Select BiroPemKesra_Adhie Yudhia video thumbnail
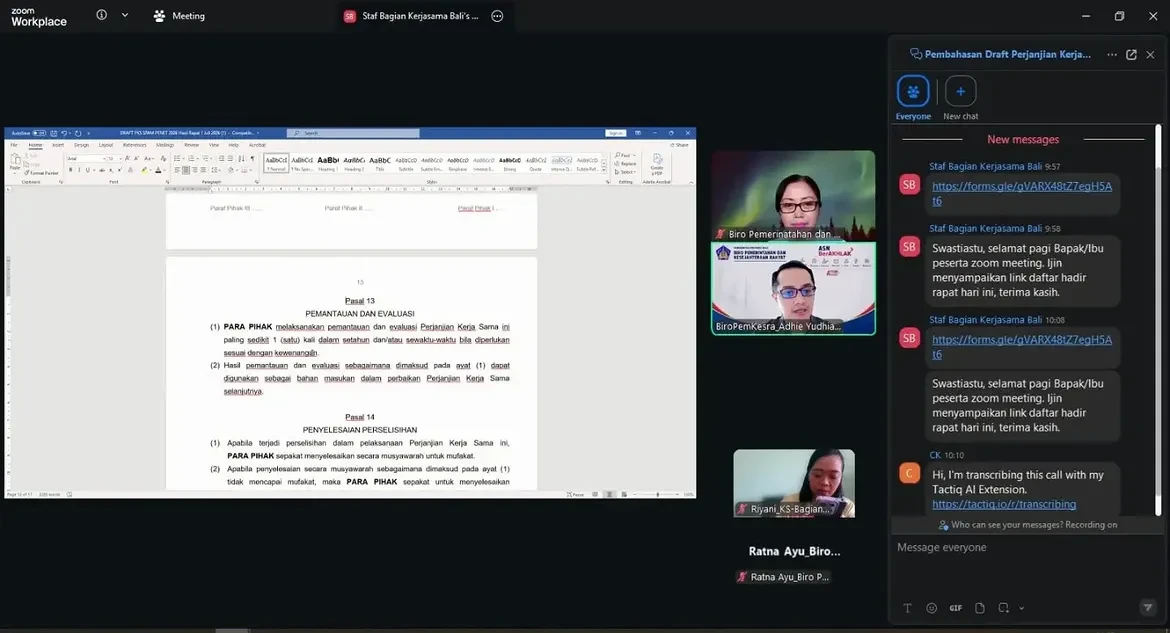1170x633 pixels. tap(793, 288)
